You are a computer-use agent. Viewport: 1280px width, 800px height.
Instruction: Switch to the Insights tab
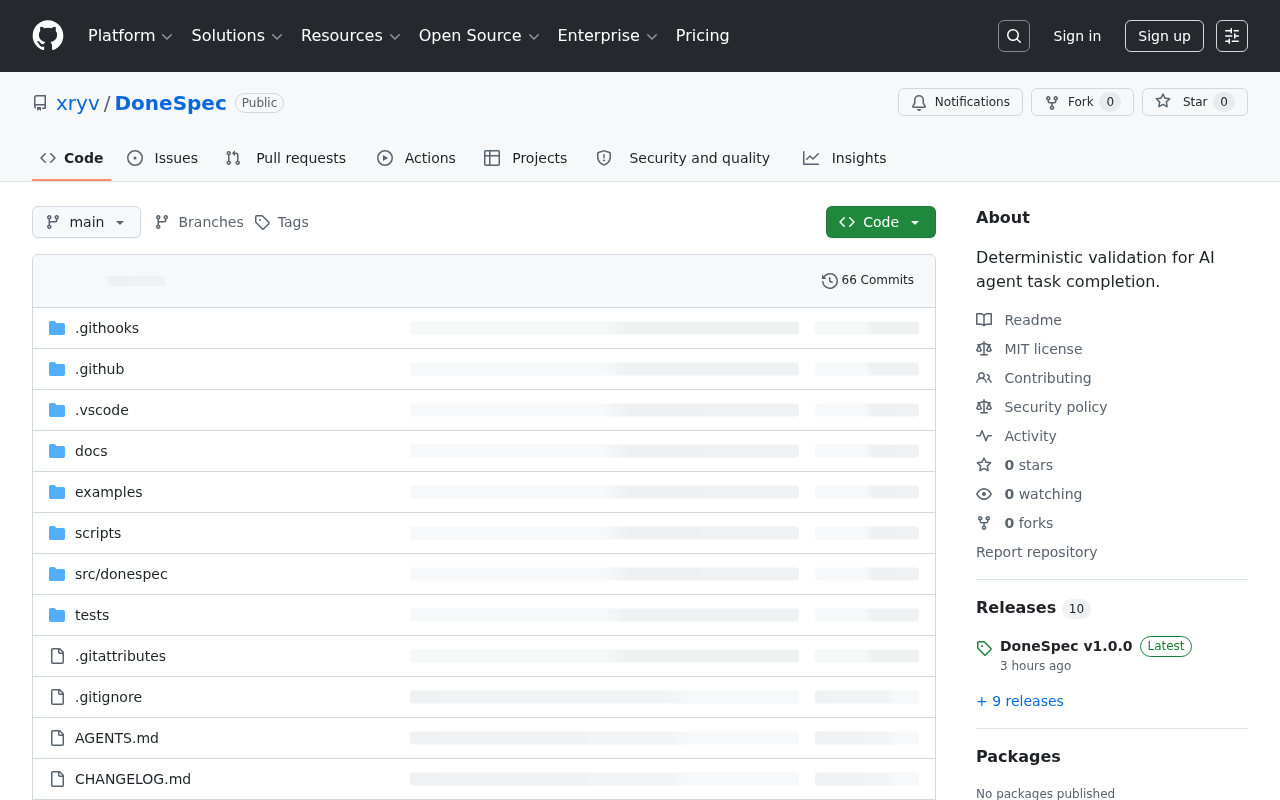(x=845, y=158)
